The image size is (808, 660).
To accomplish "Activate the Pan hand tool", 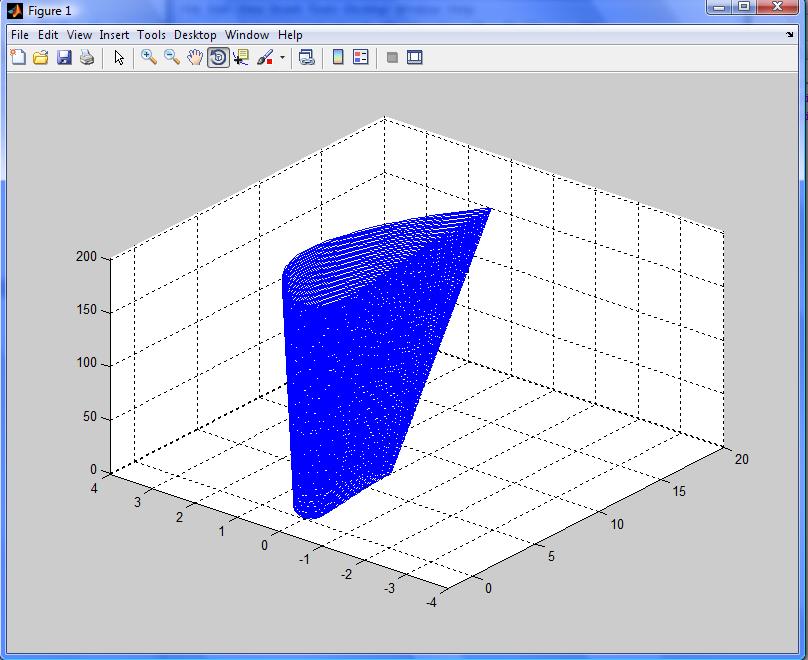I will 195,58.
